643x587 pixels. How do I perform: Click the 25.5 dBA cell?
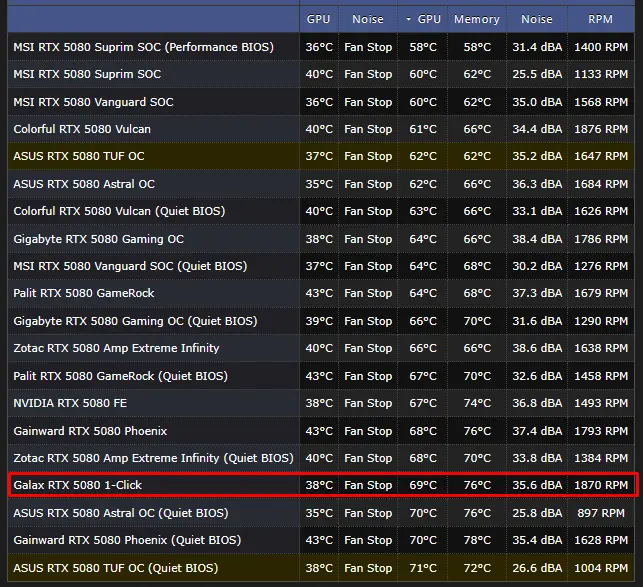pos(537,74)
